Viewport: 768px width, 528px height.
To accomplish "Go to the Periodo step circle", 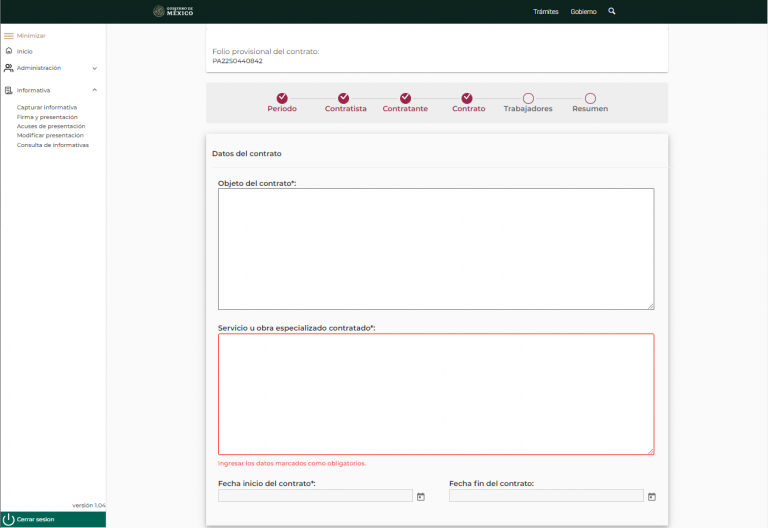I will click(282, 98).
